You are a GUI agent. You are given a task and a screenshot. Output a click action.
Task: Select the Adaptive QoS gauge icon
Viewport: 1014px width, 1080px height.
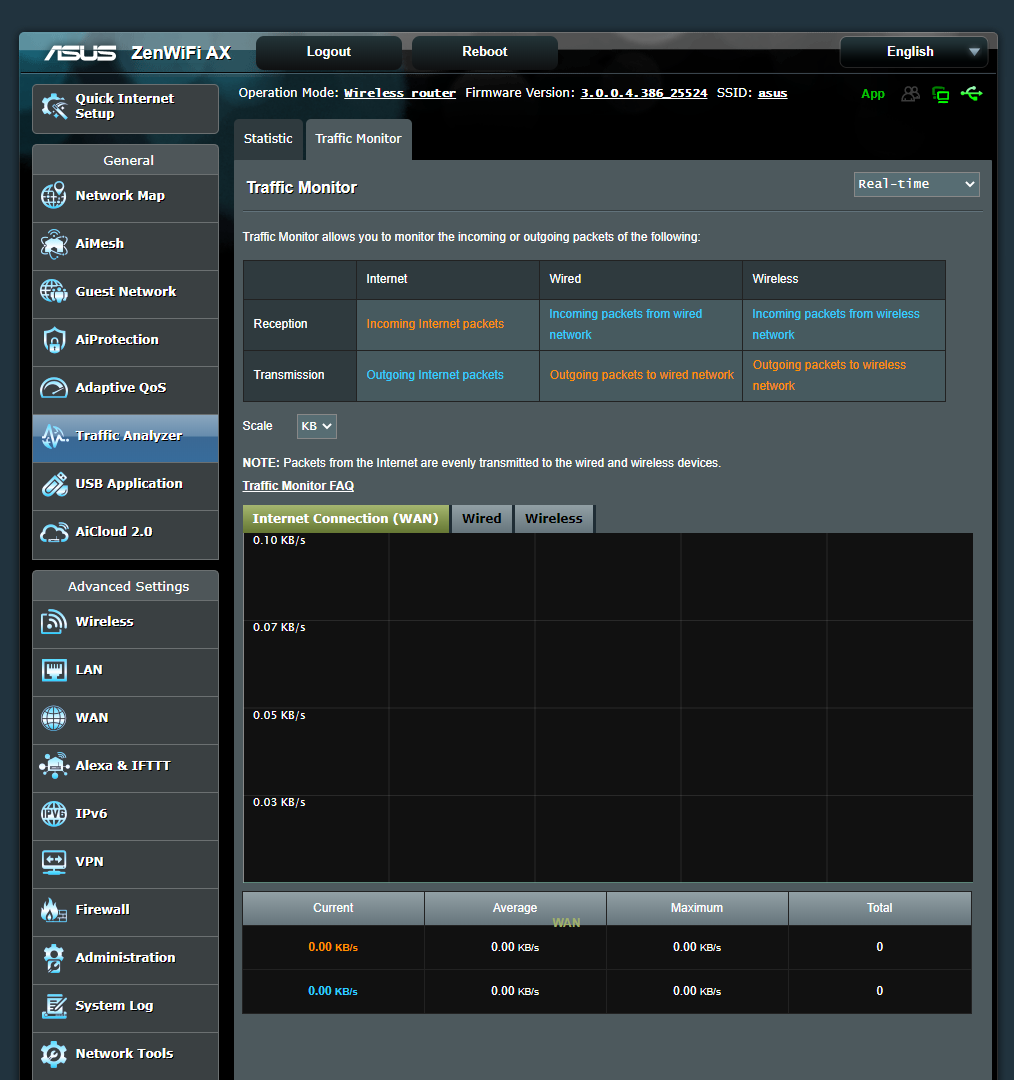(54, 388)
